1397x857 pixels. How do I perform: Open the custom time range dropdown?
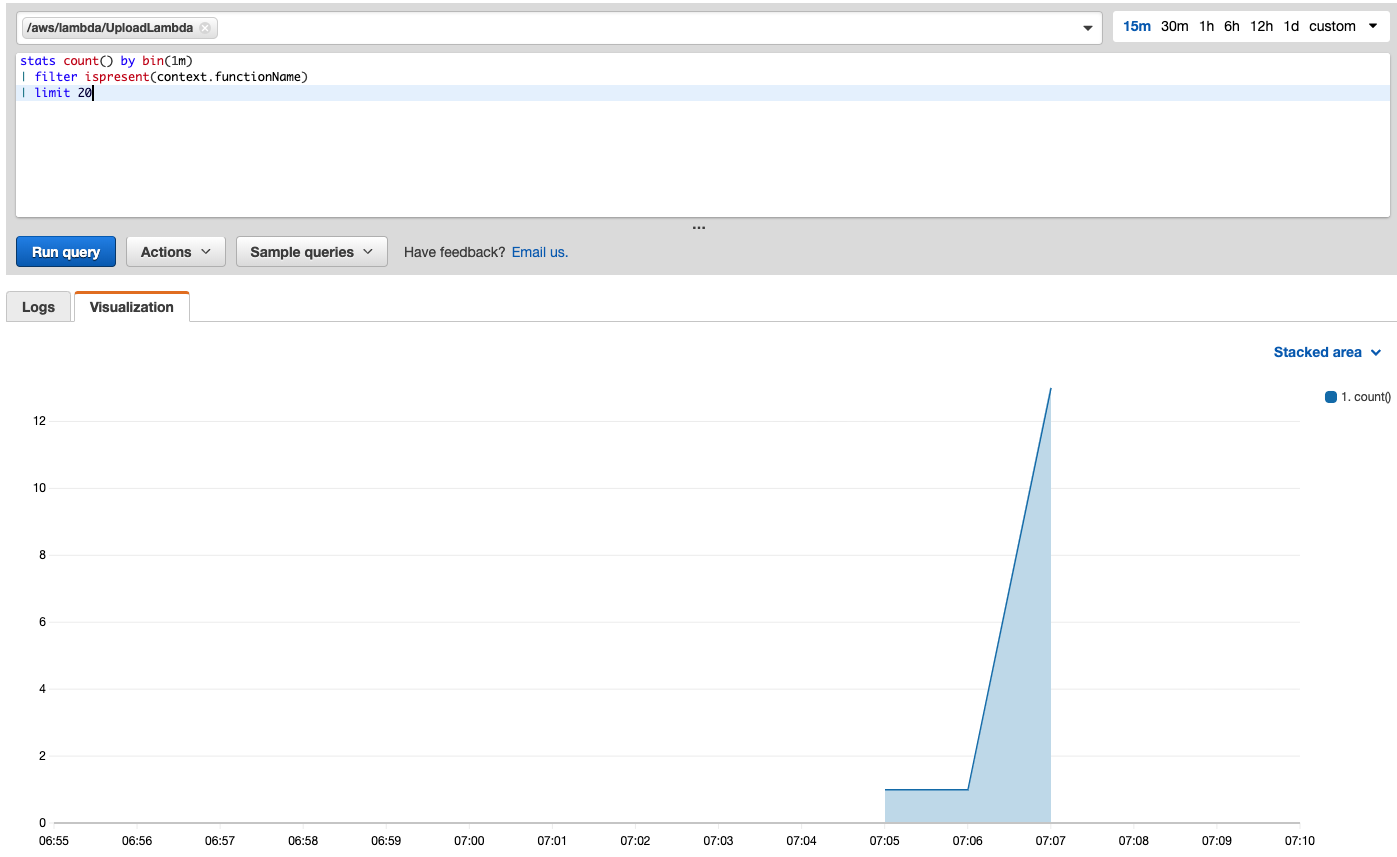click(1343, 27)
